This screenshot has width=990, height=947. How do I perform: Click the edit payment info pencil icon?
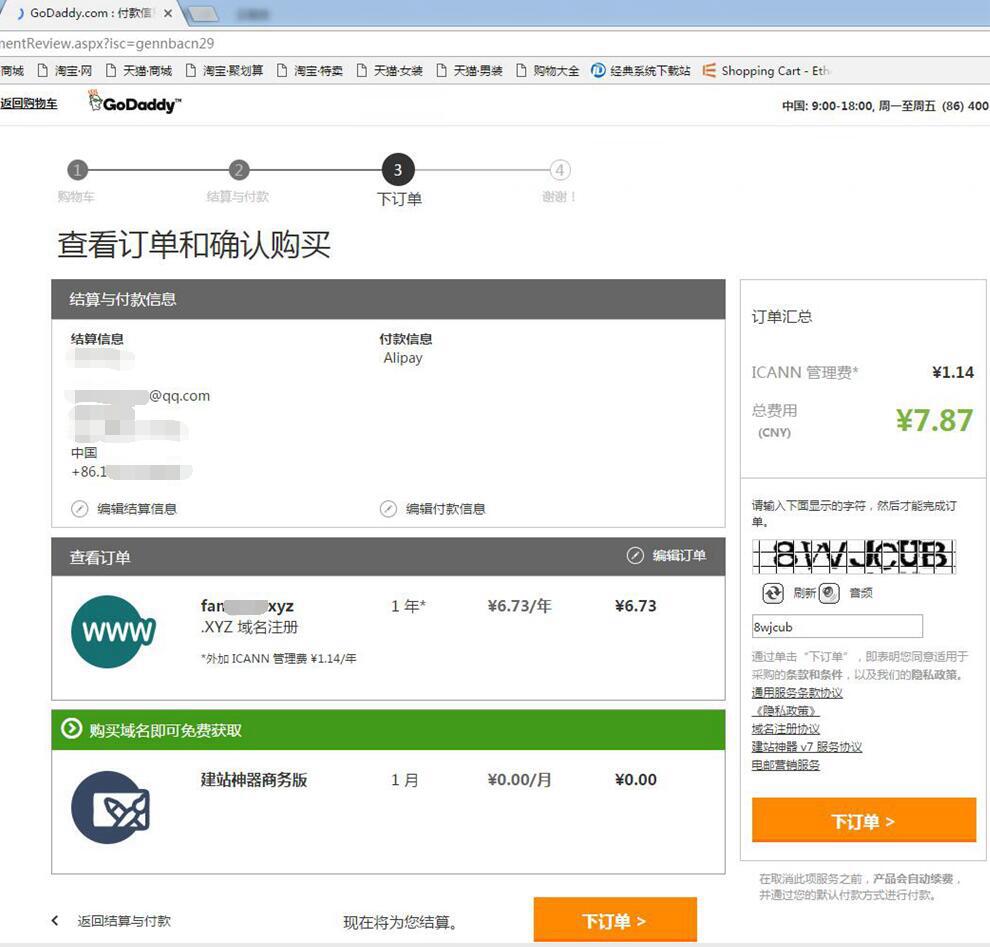tap(388, 509)
